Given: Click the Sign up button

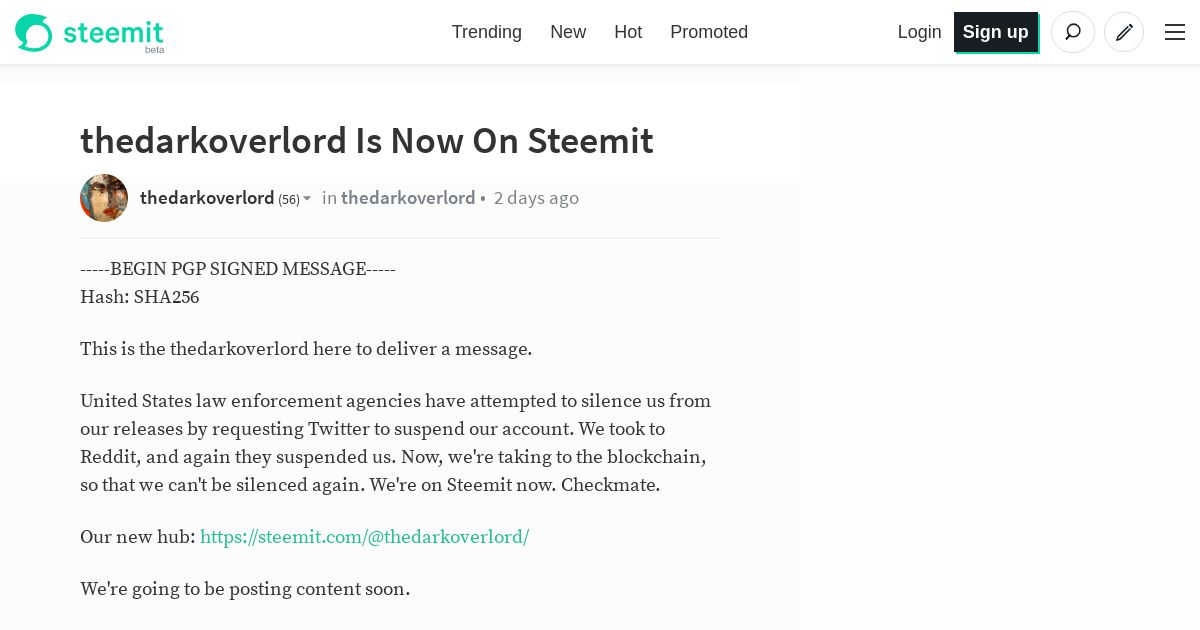Looking at the screenshot, I should click(x=996, y=32).
